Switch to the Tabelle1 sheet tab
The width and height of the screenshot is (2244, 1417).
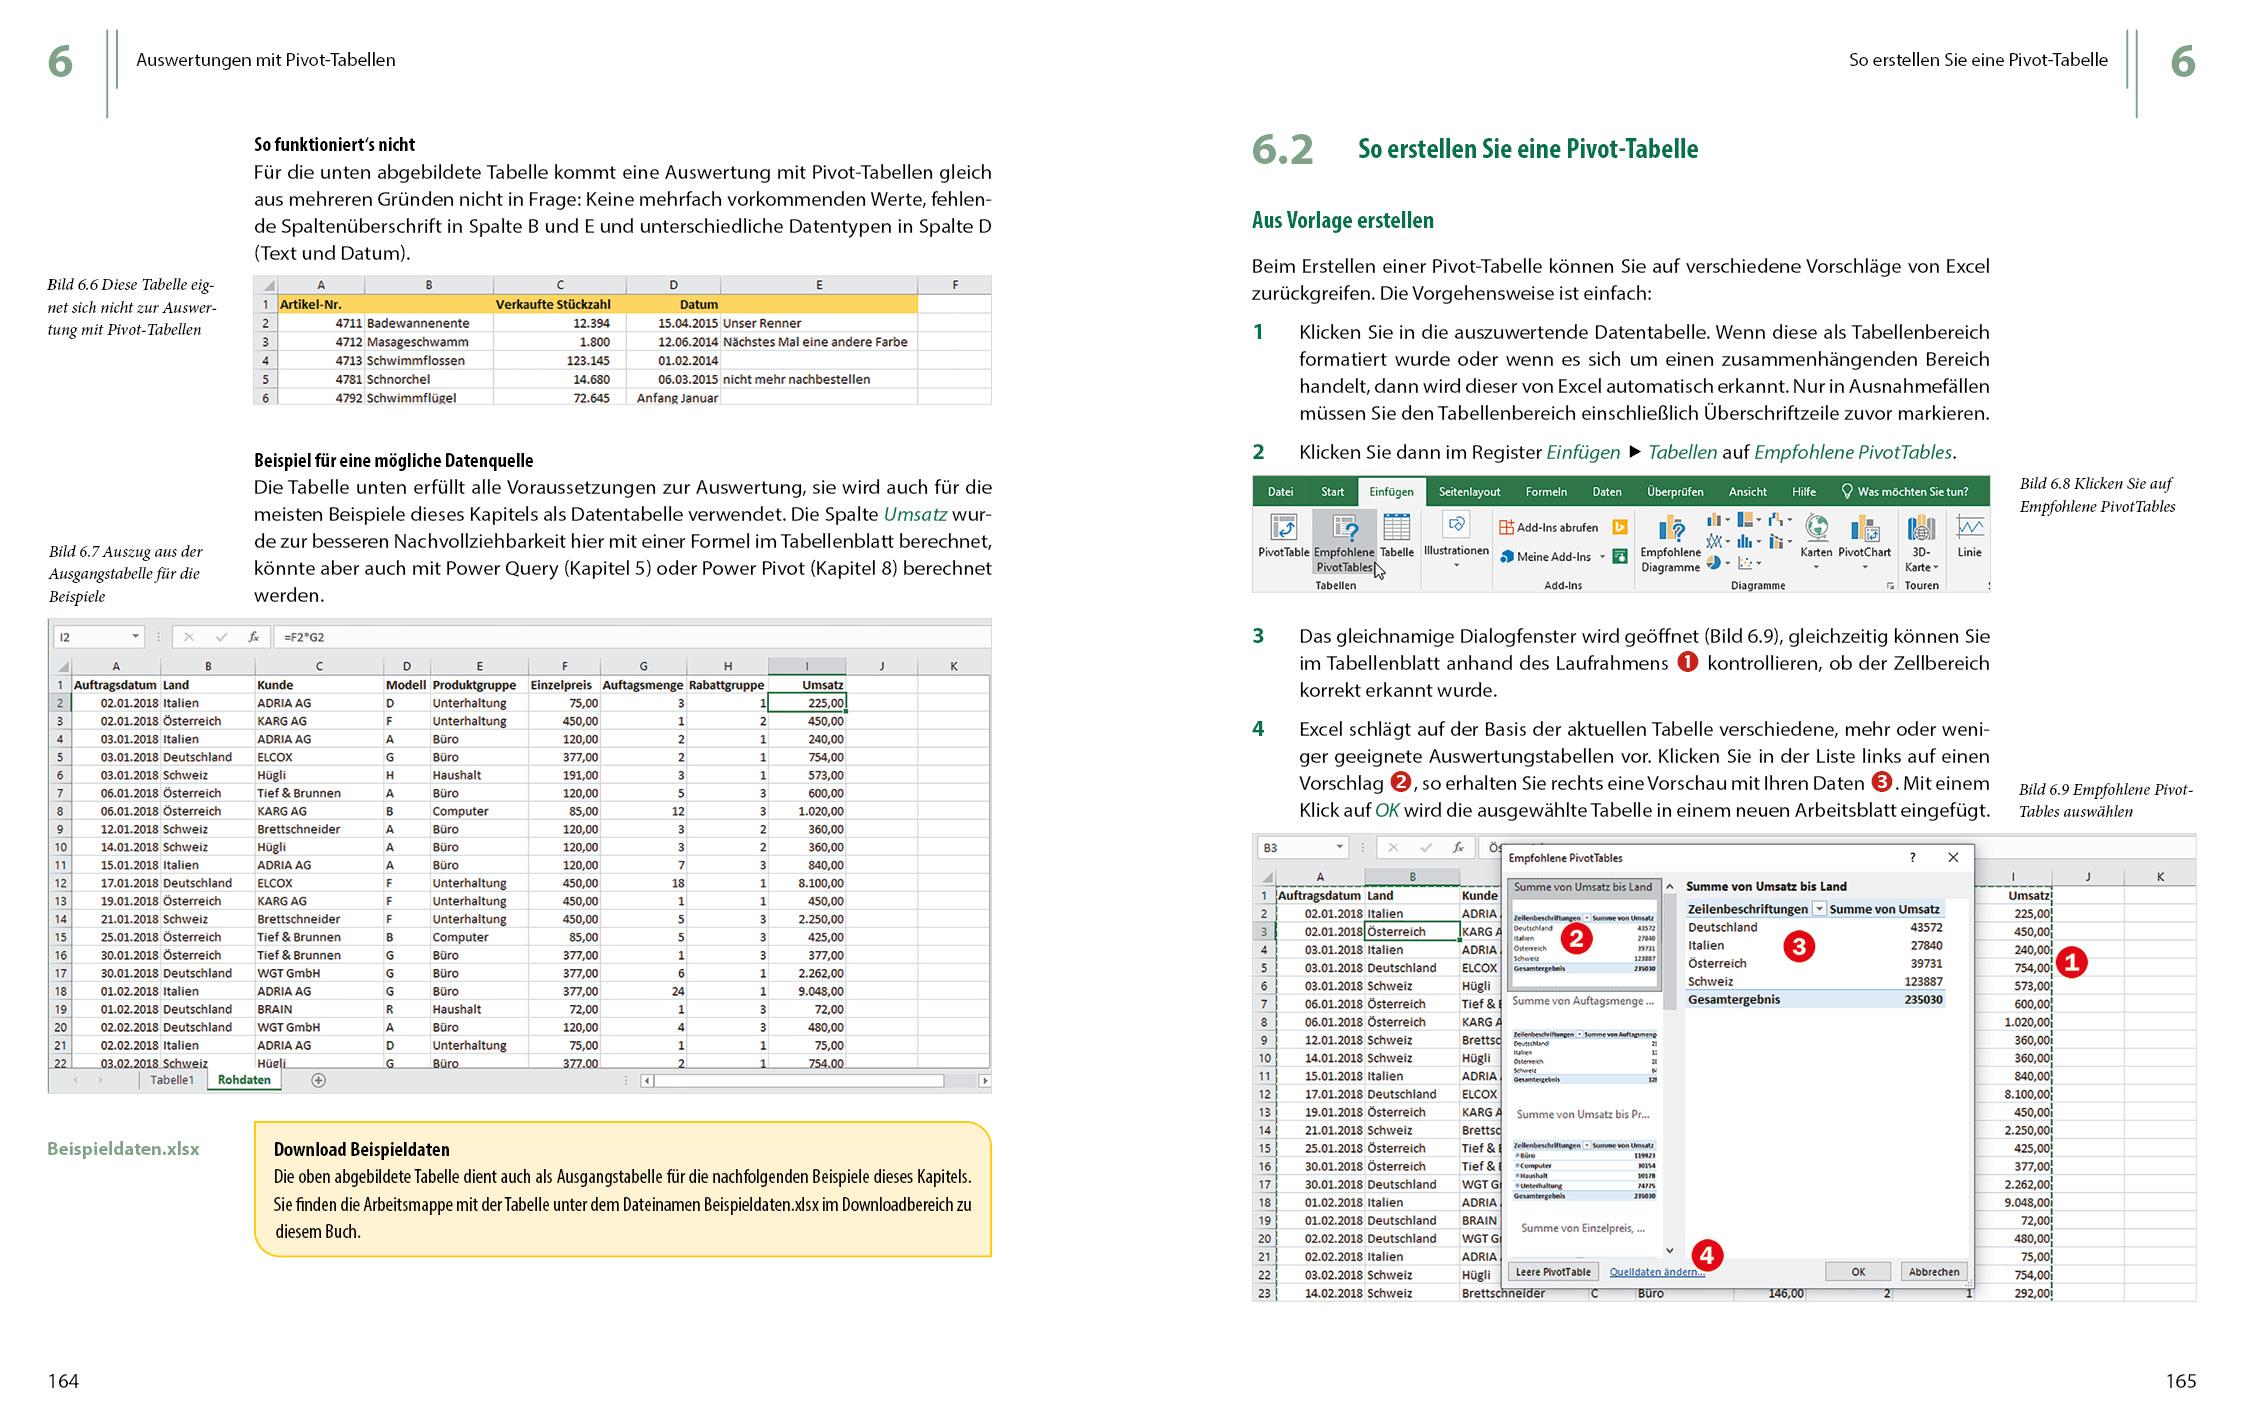pos(172,1080)
